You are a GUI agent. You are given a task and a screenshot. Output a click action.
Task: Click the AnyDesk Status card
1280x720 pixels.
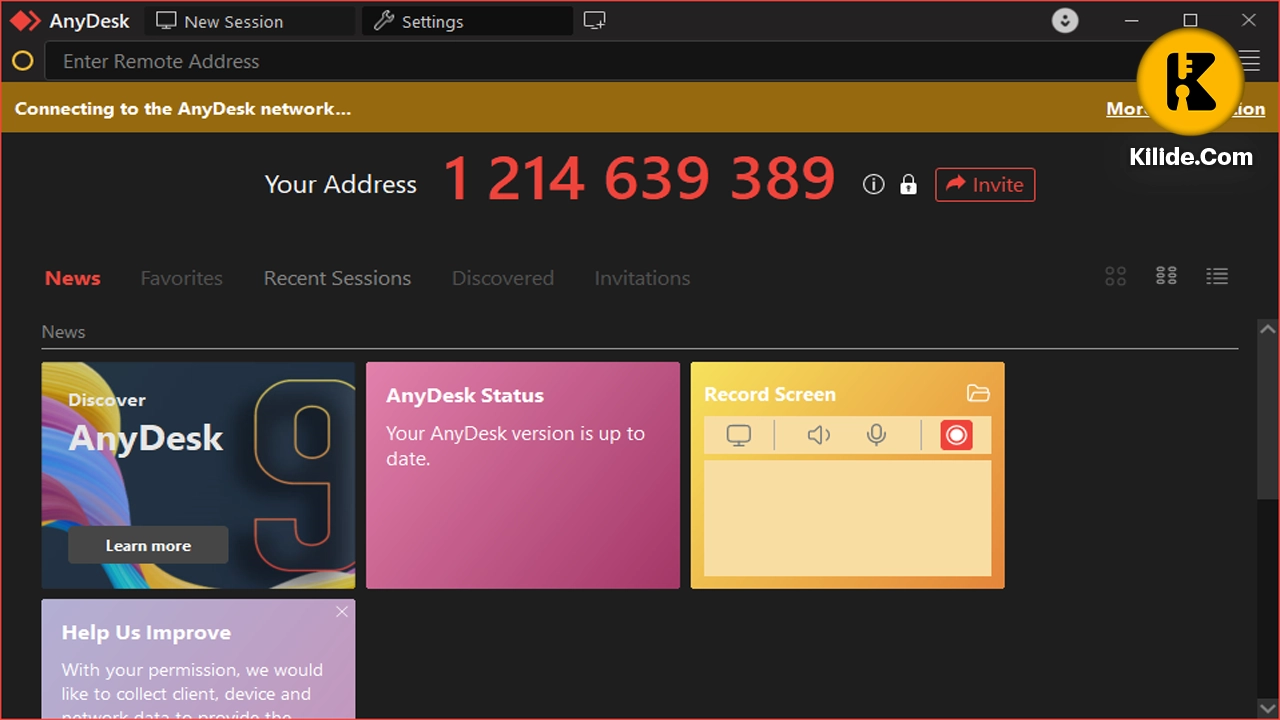pyautogui.click(x=523, y=475)
